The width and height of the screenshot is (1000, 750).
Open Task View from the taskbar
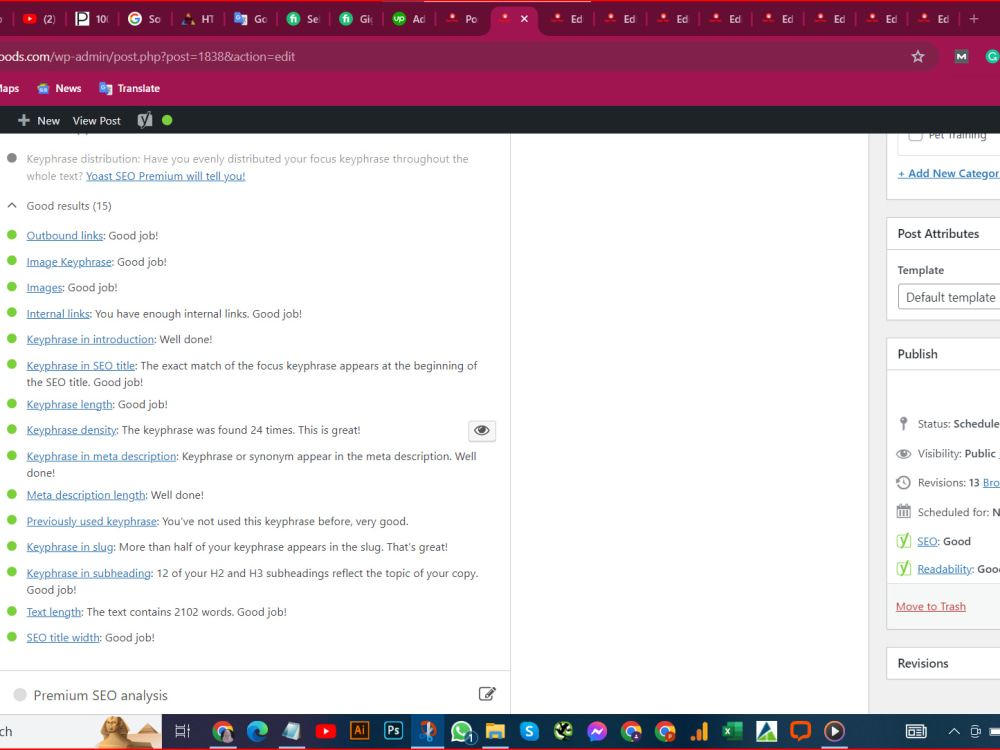click(182, 731)
